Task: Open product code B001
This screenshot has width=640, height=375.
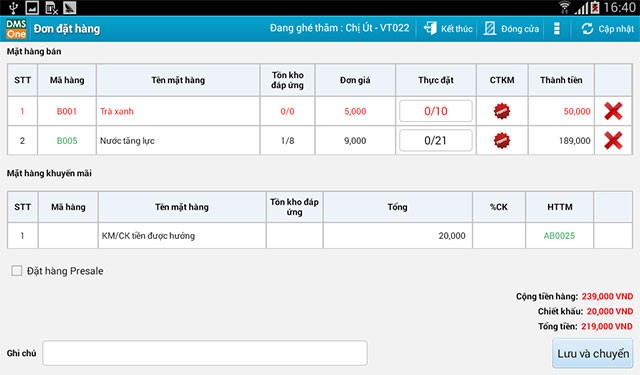Action: tap(67, 111)
